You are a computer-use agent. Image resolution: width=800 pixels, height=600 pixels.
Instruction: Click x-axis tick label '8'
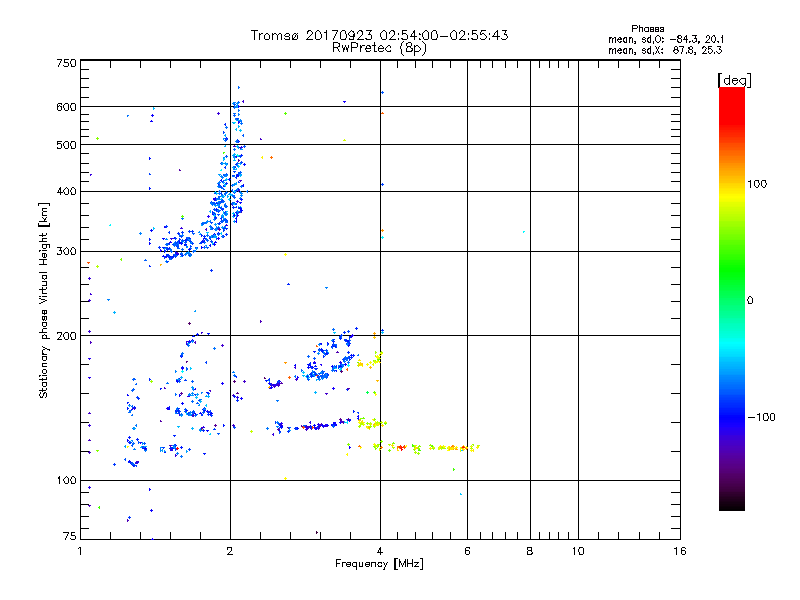(530, 551)
